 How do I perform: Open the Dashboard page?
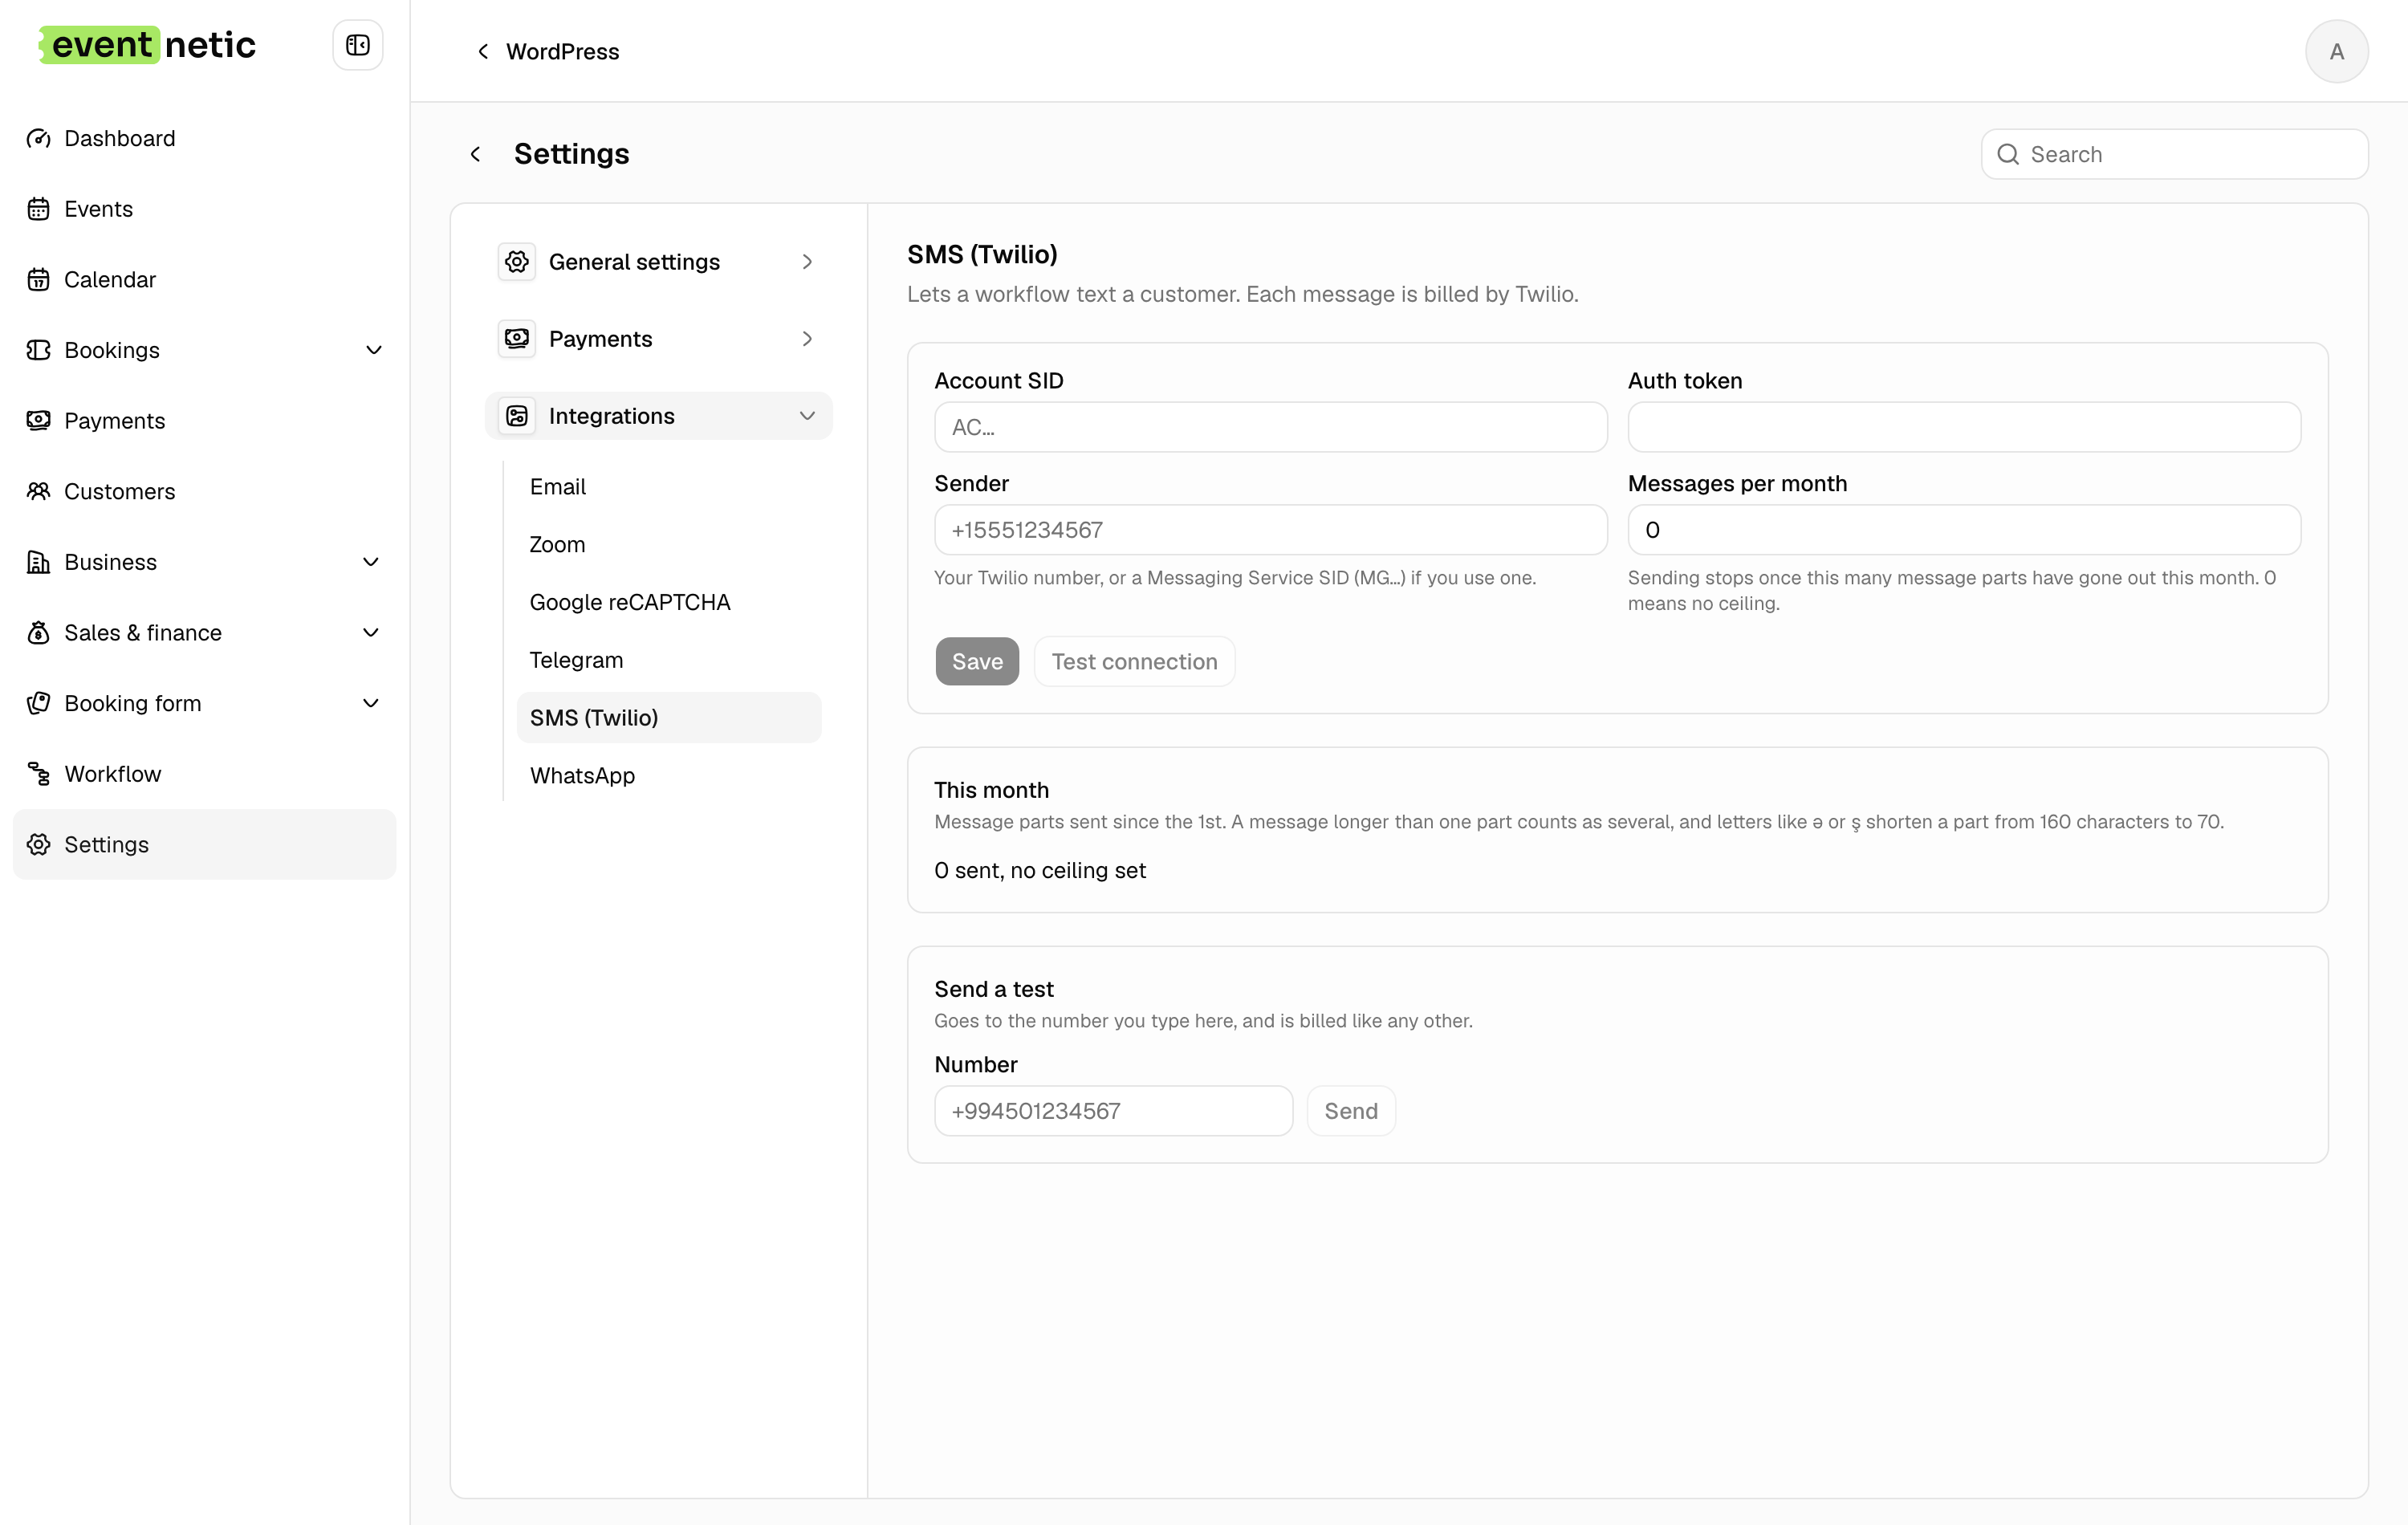pyautogui.click(x=204, y=138)
